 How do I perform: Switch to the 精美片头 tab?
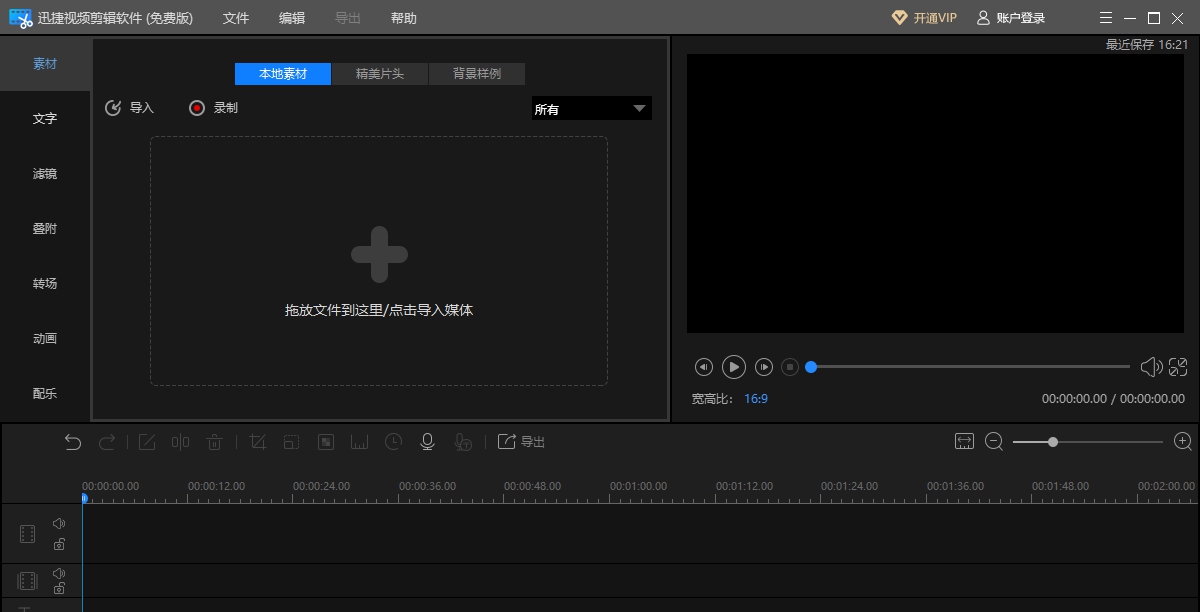pyautogui.click(x=380, y=73)
